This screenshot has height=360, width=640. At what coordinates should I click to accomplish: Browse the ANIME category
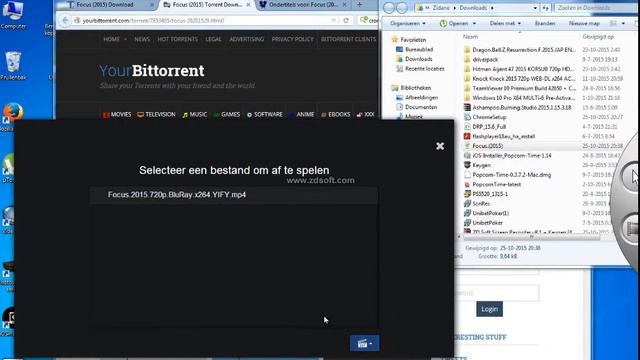coord(302,115)
